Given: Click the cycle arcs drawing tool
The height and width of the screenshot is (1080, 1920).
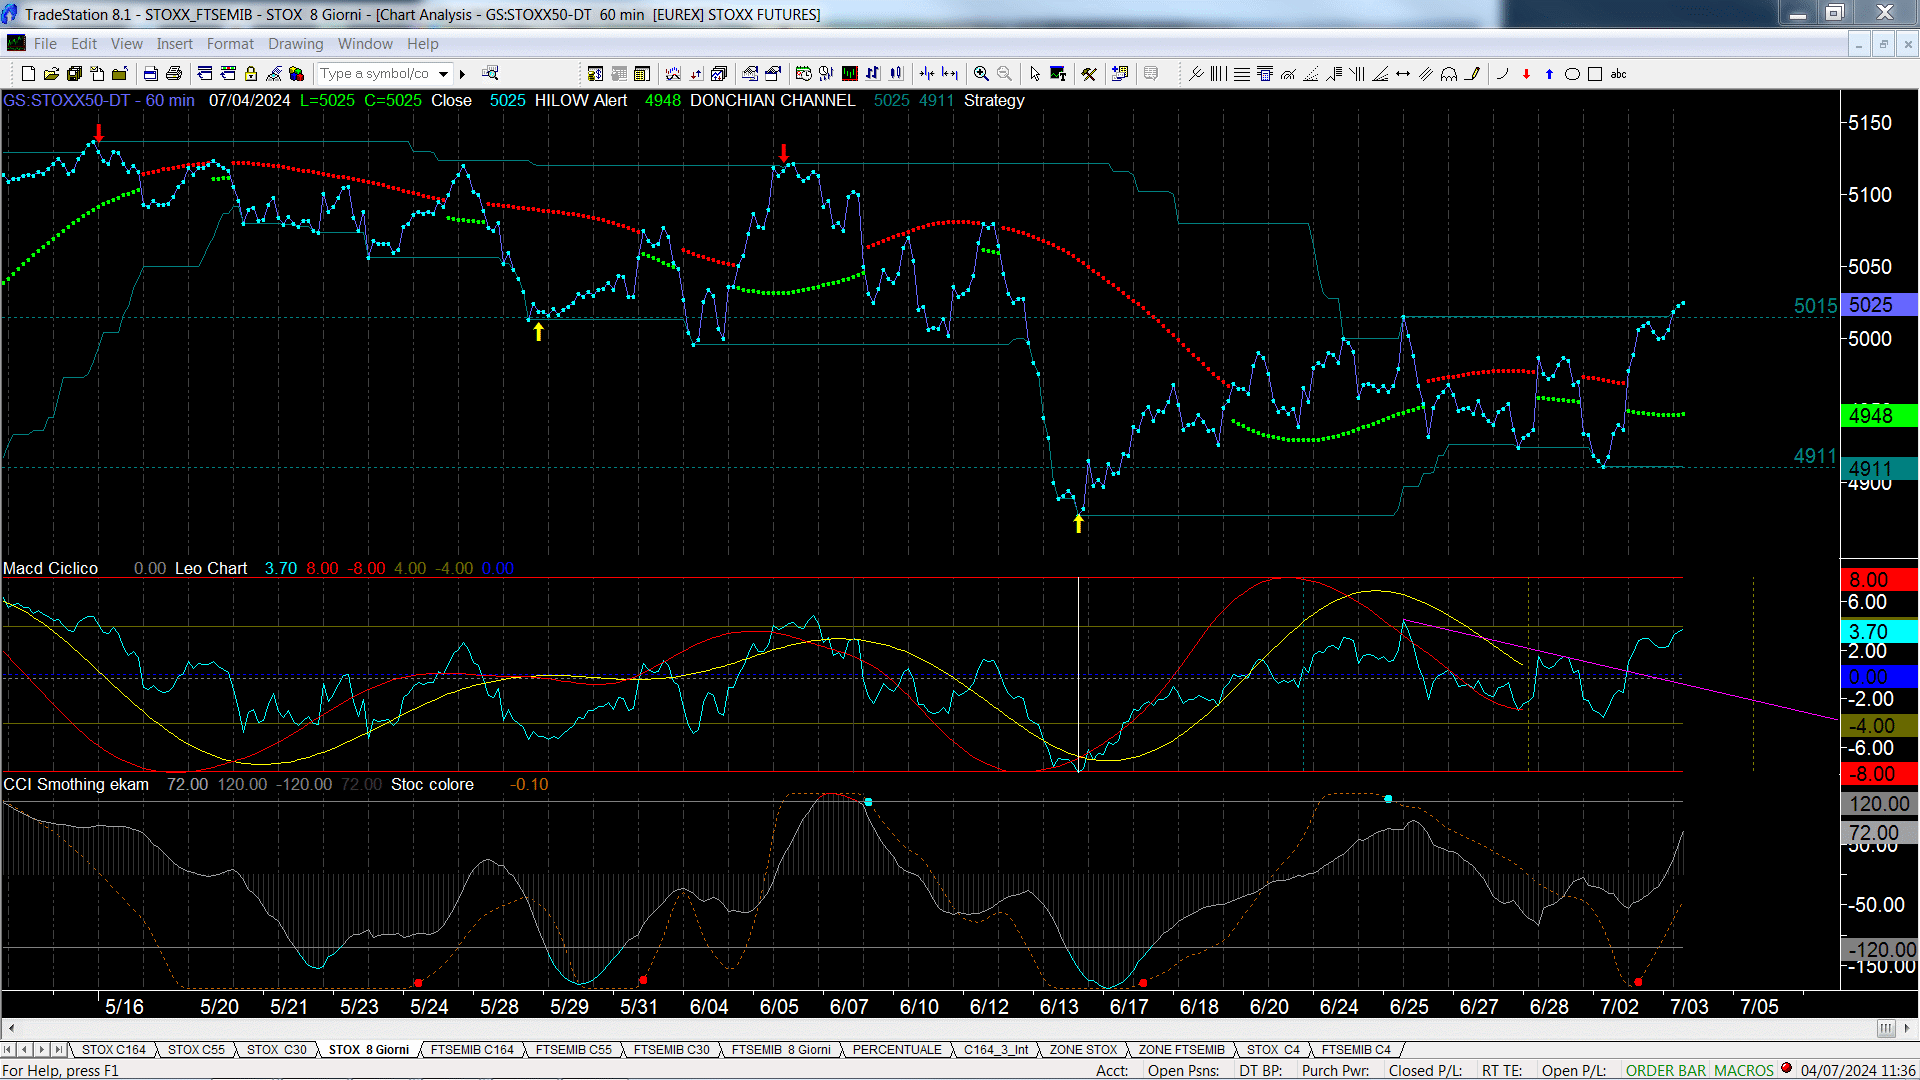Looking at the screenshot, I should pos(1449,74).
